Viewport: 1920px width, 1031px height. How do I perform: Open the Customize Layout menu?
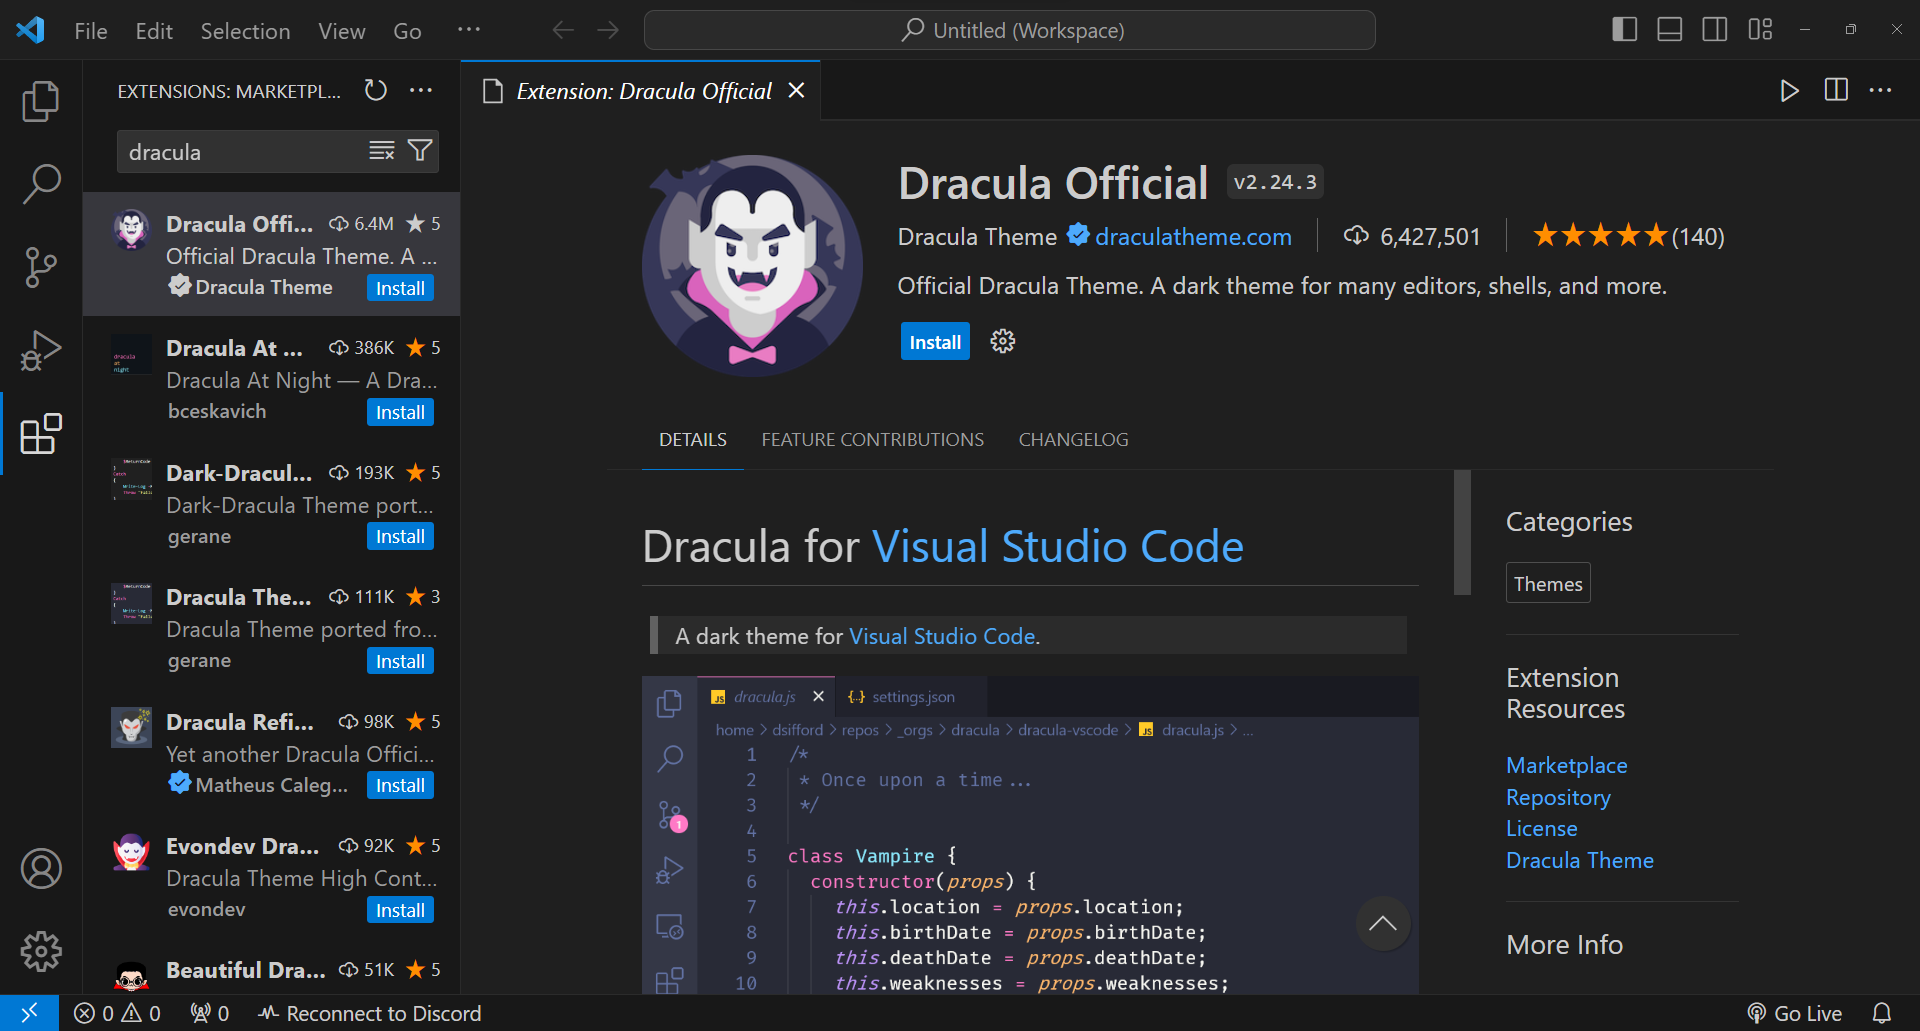1760,30
